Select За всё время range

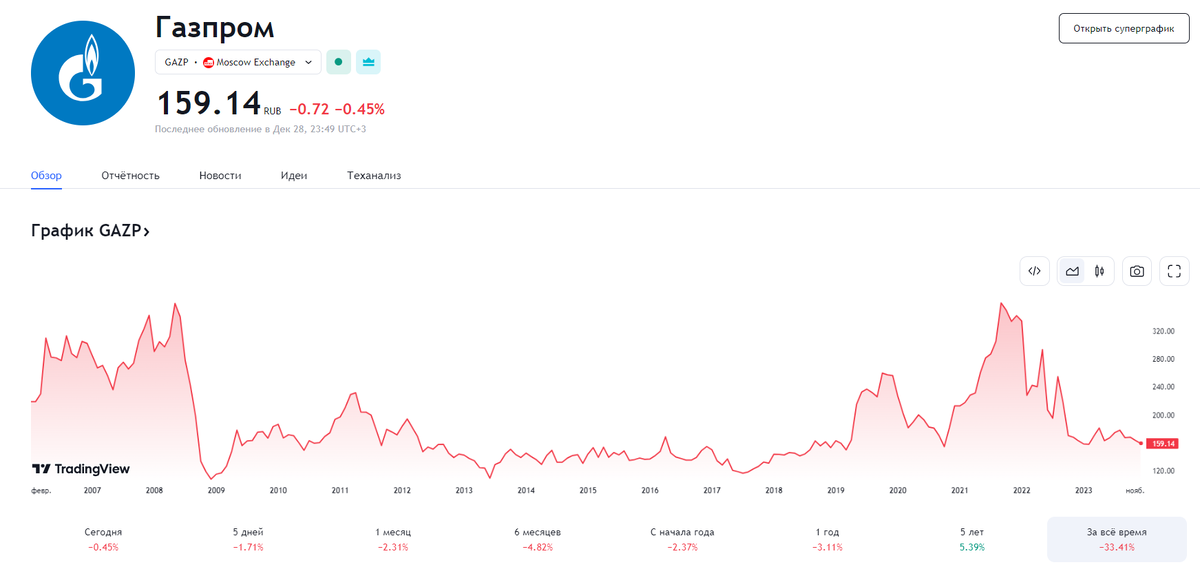[1118, 539]
